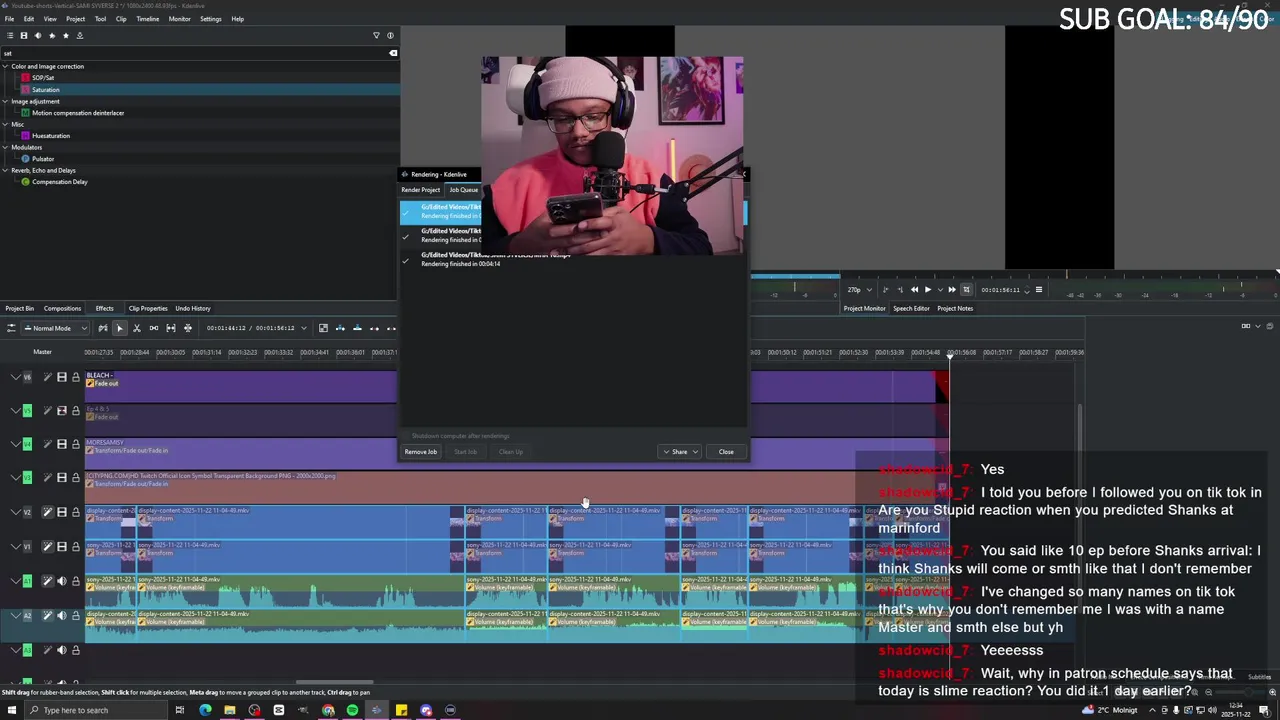Click the Master track label
The width and height of the screenshot is (1280, 720).
point(42,352)
